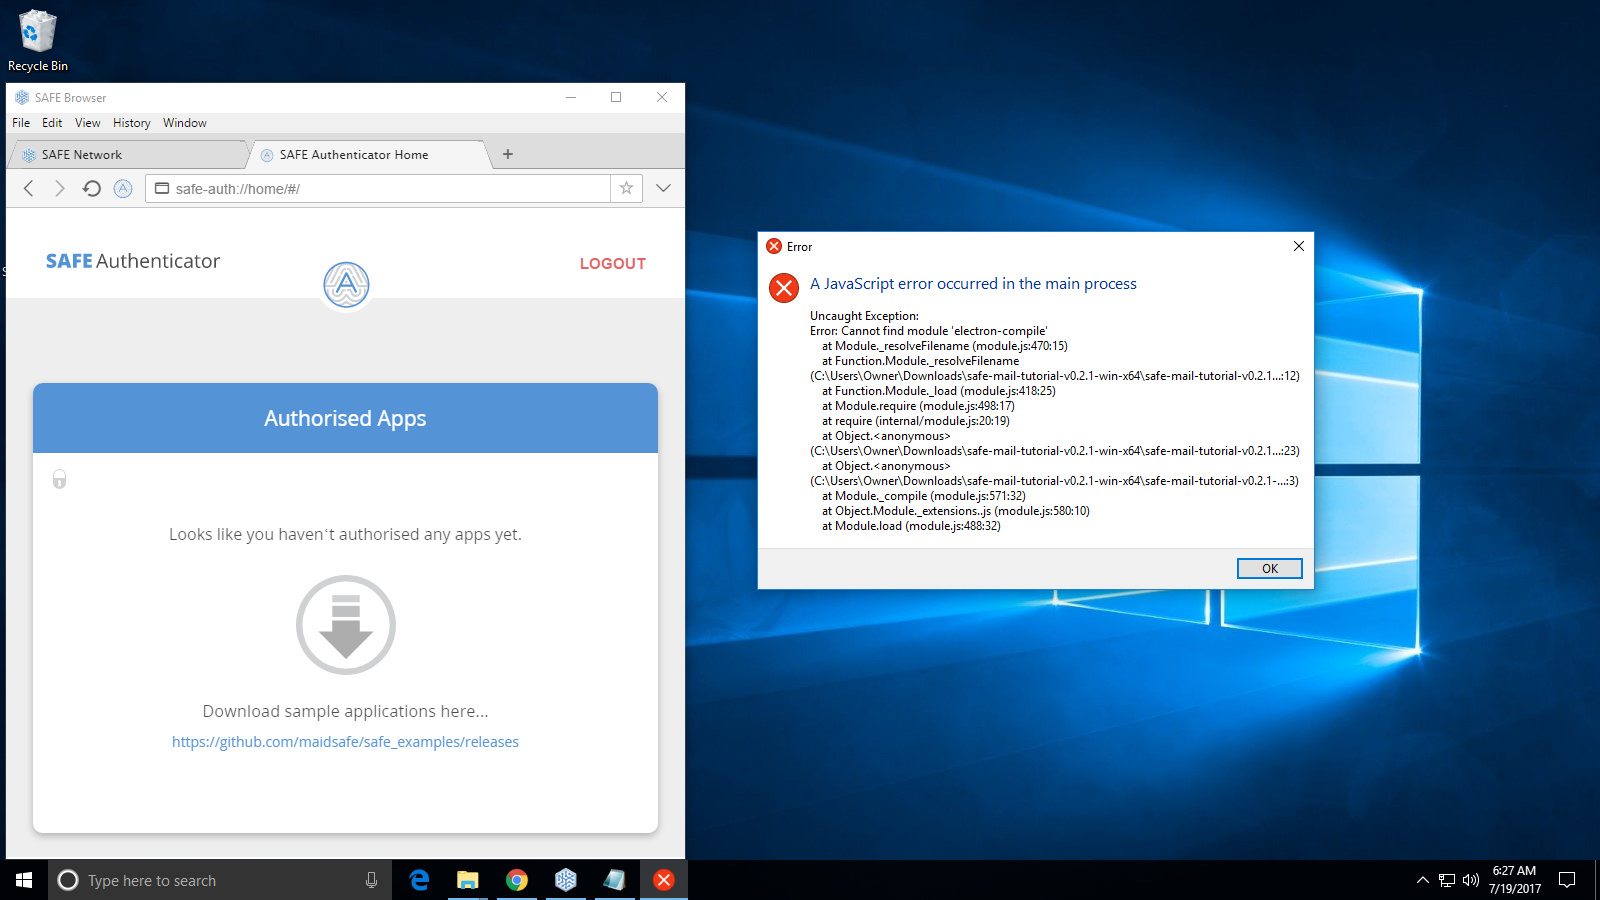Expand the browser toolbar dropdown chevron

(x=663, y=188)
